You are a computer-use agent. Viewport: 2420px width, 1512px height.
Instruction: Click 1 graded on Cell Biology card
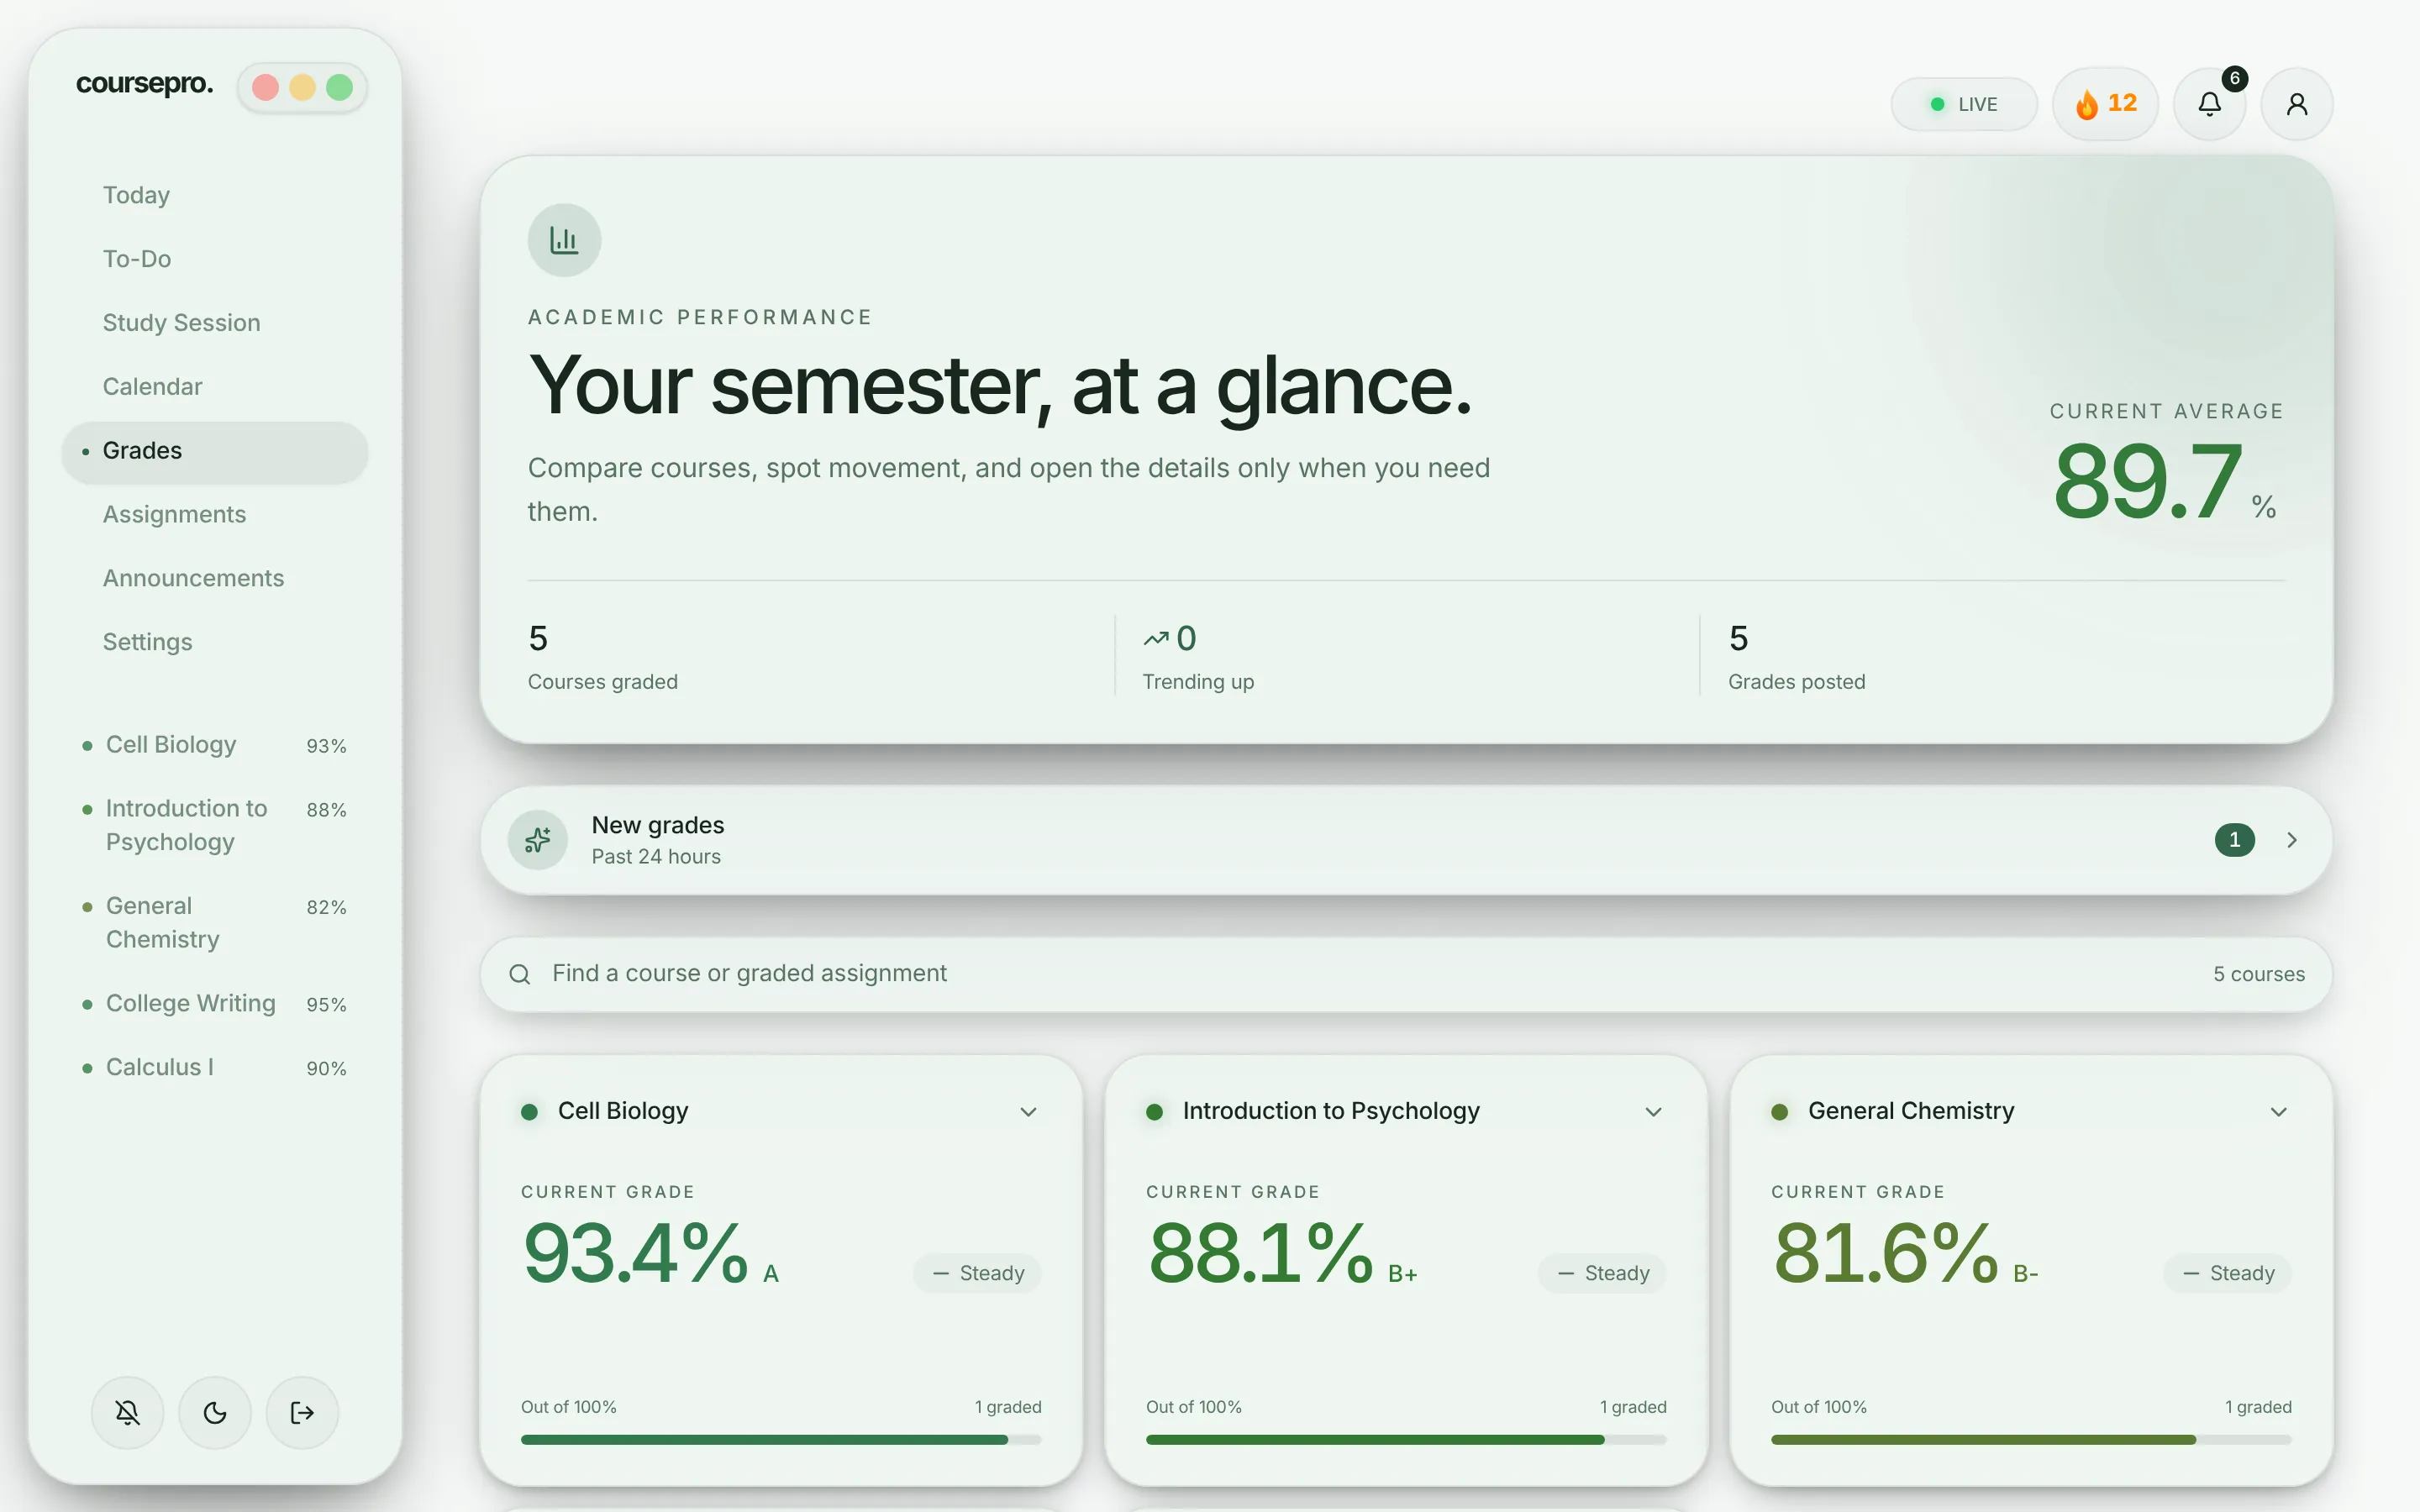1008,1407
